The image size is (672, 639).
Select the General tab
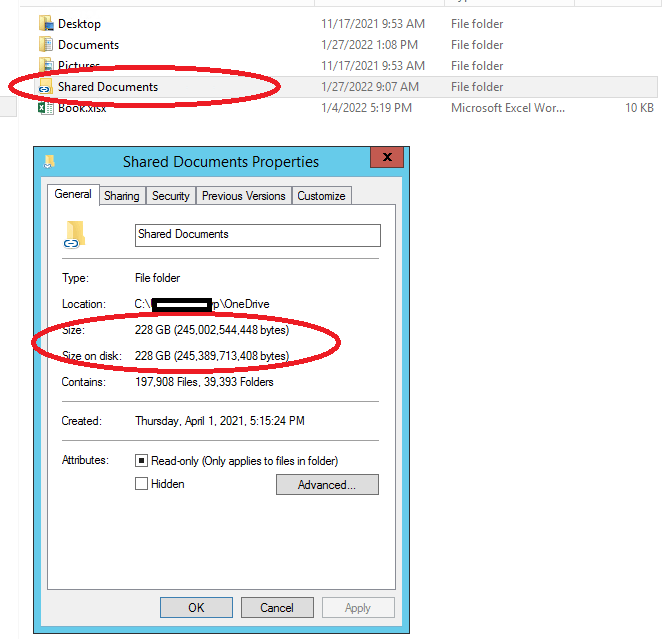pyautogui.click(x=73, y=194)
